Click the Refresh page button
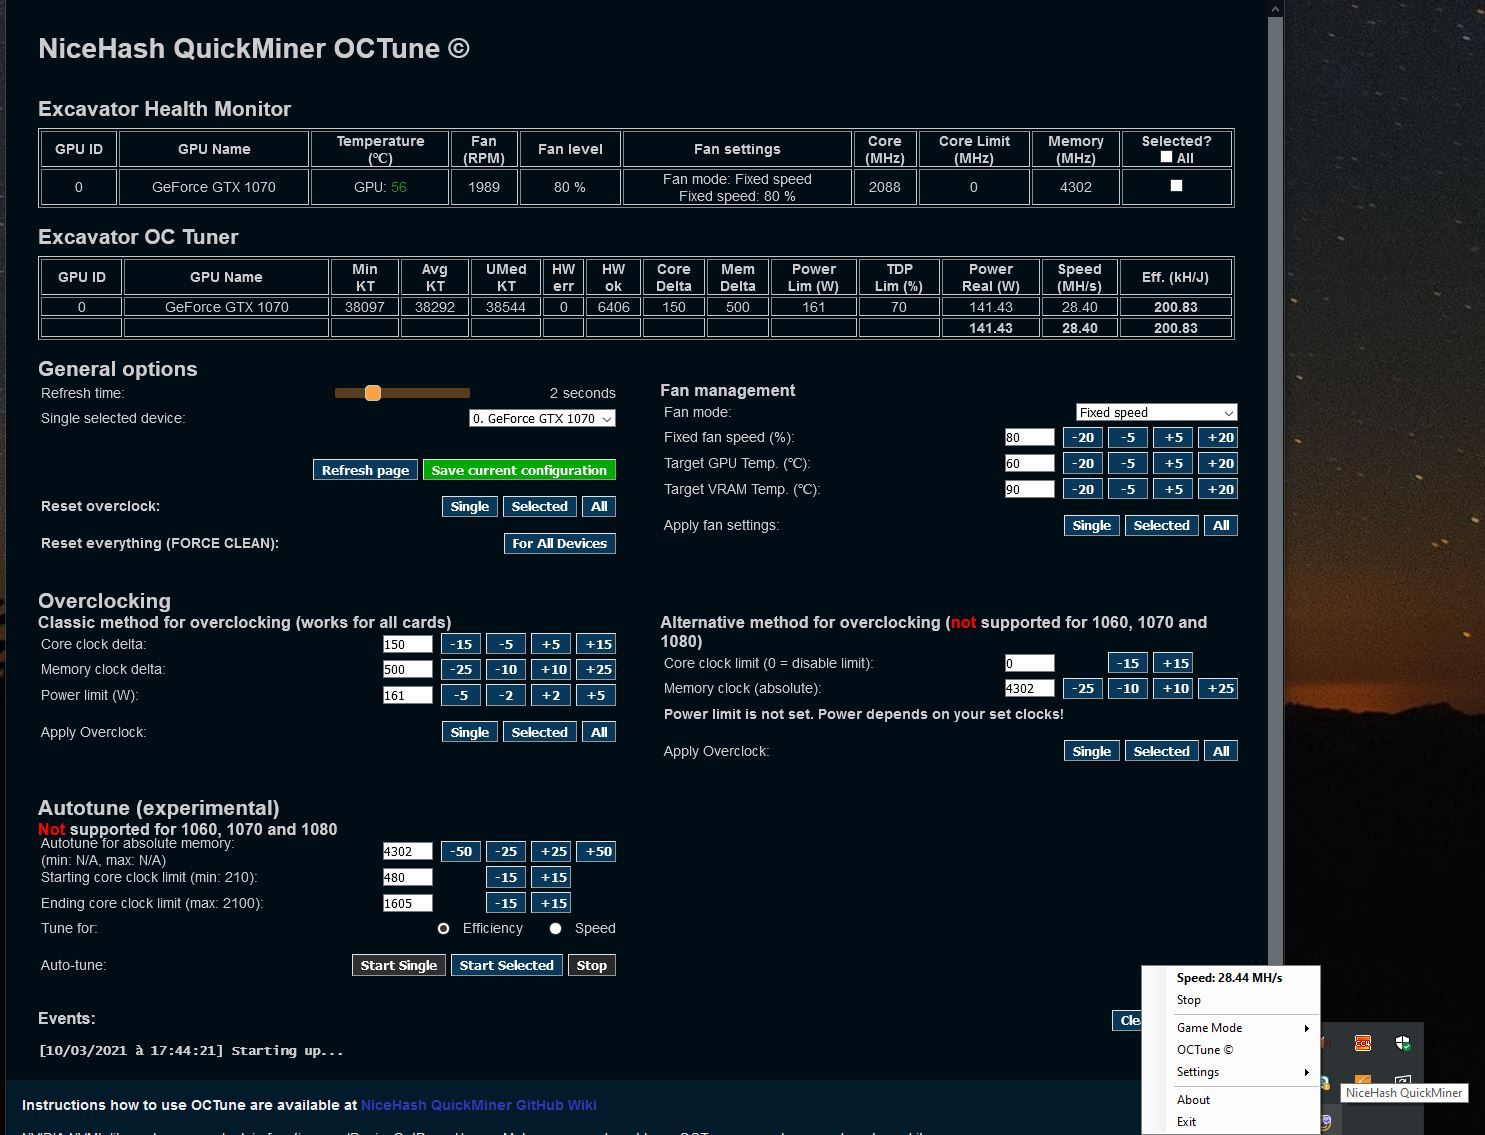This screenshot has width=1485, height=1135. (365, 470)
